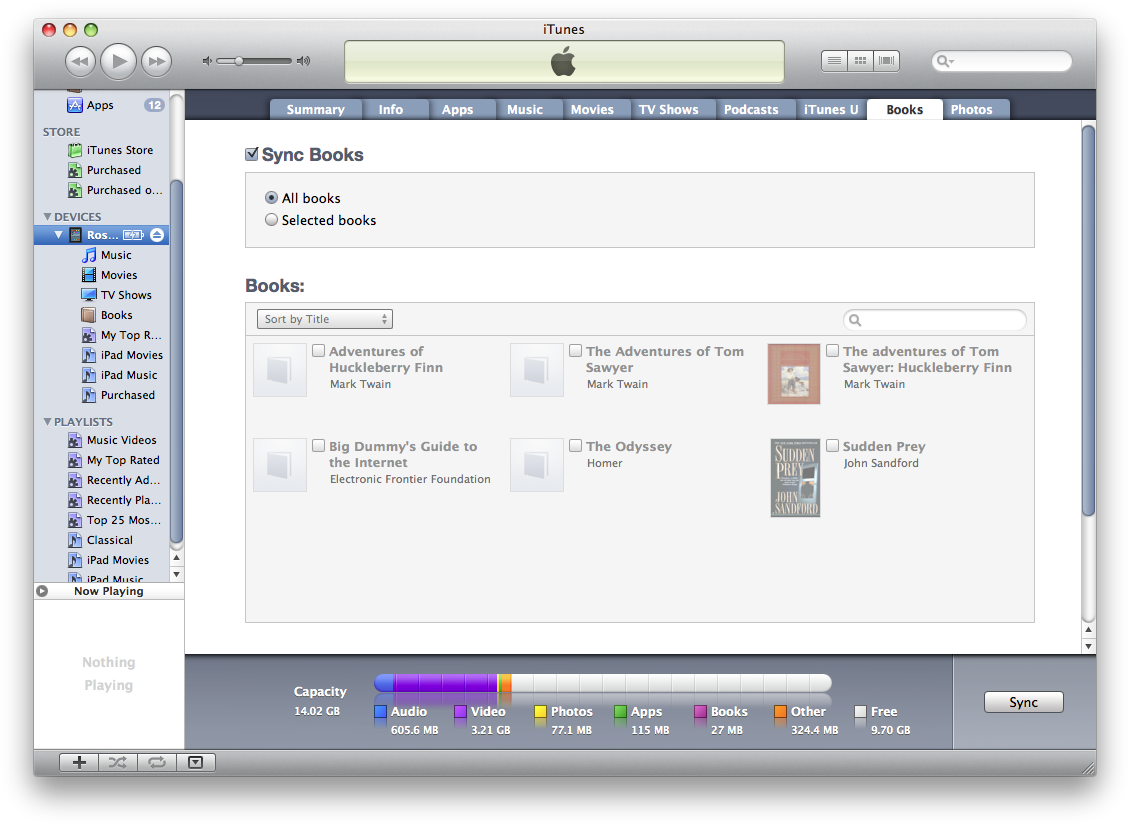Click the sidebar scrollbar down arrow

coord(176,575)
